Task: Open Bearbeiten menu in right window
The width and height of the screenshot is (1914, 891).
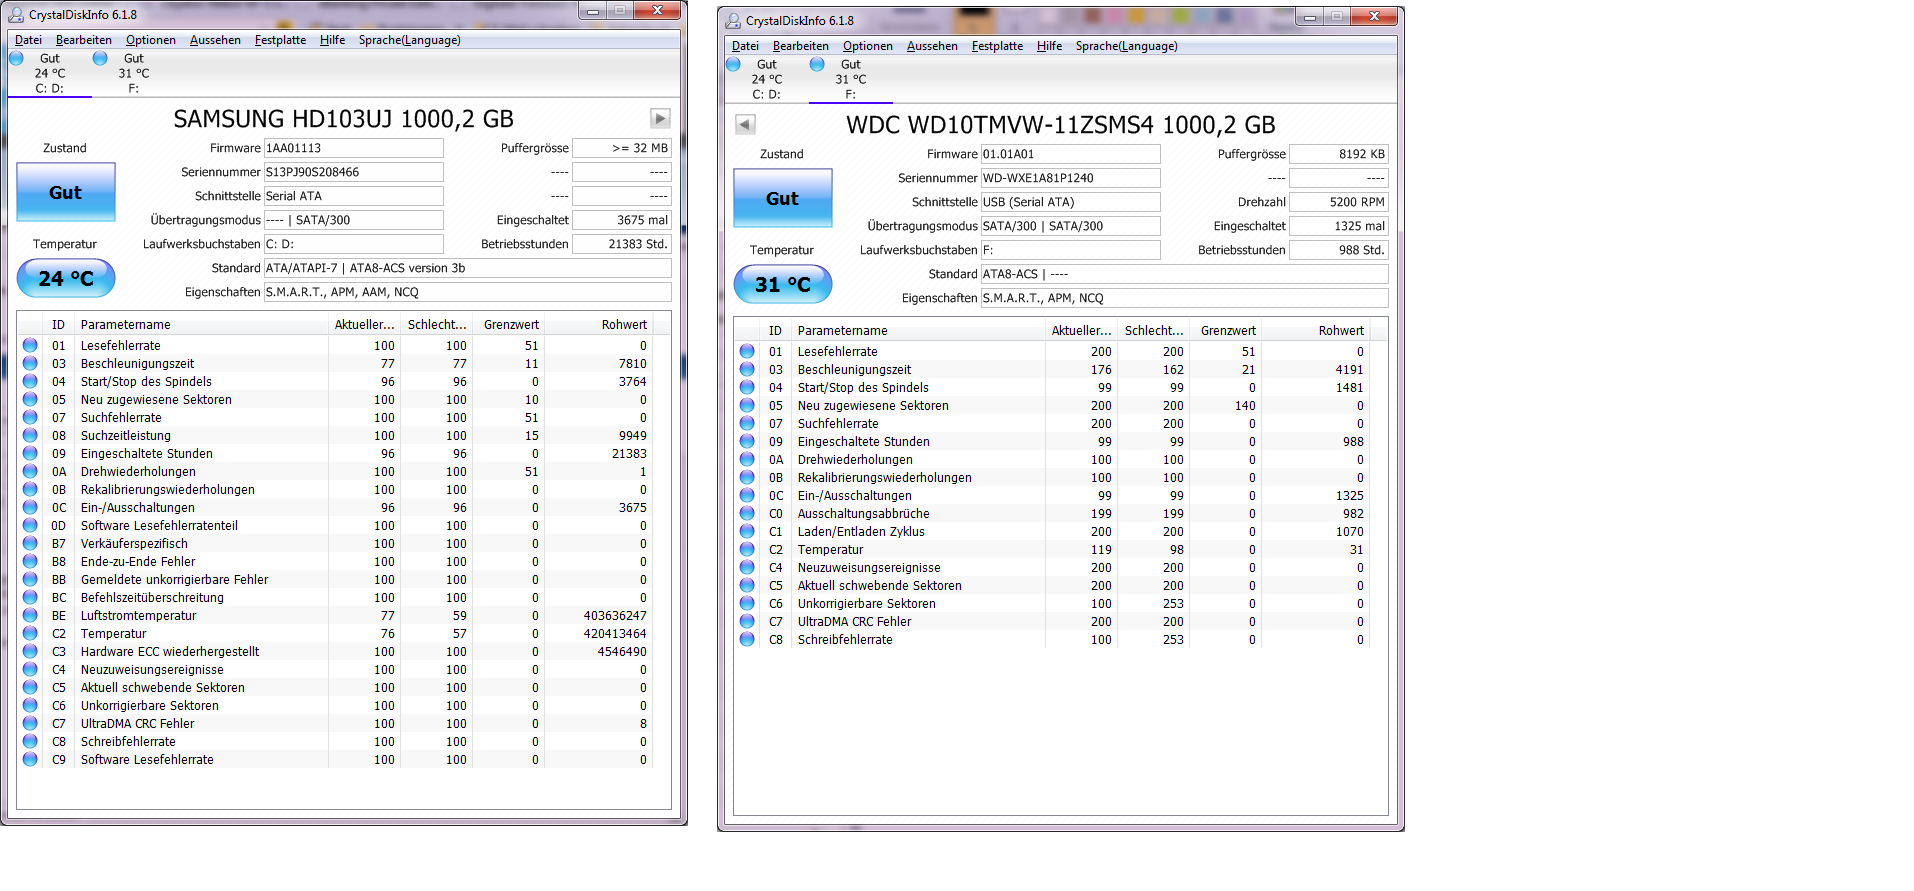Action: (801, 46)
